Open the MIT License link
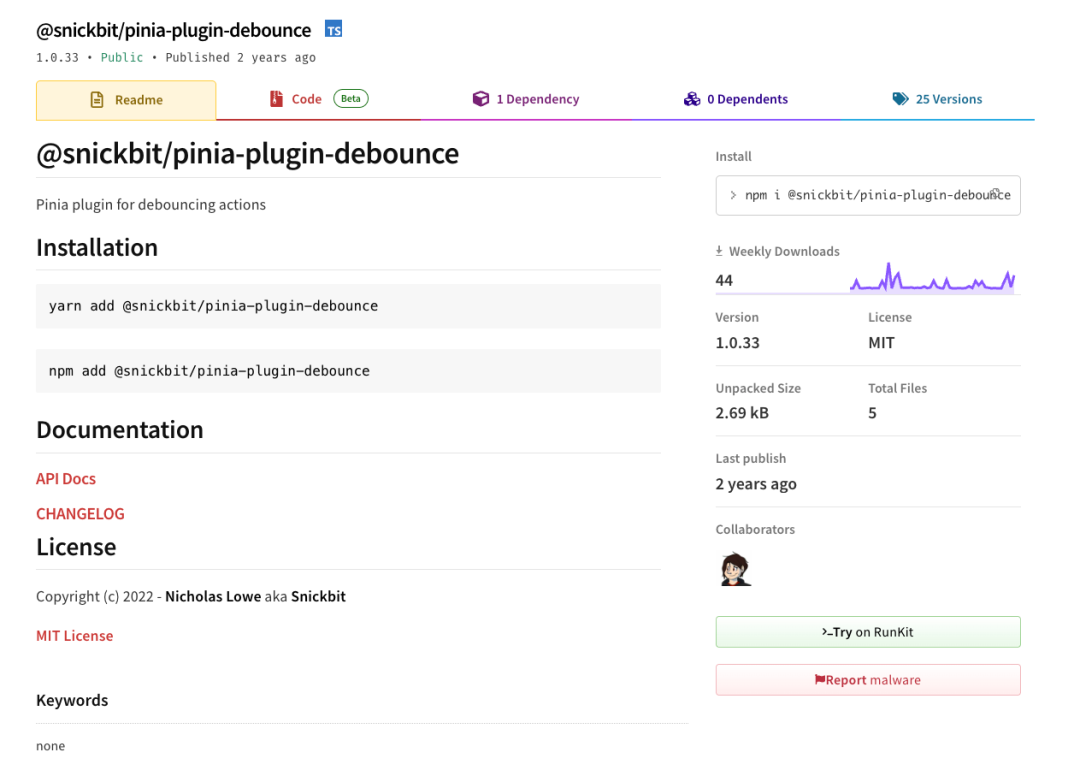 (x=74, y=635)
